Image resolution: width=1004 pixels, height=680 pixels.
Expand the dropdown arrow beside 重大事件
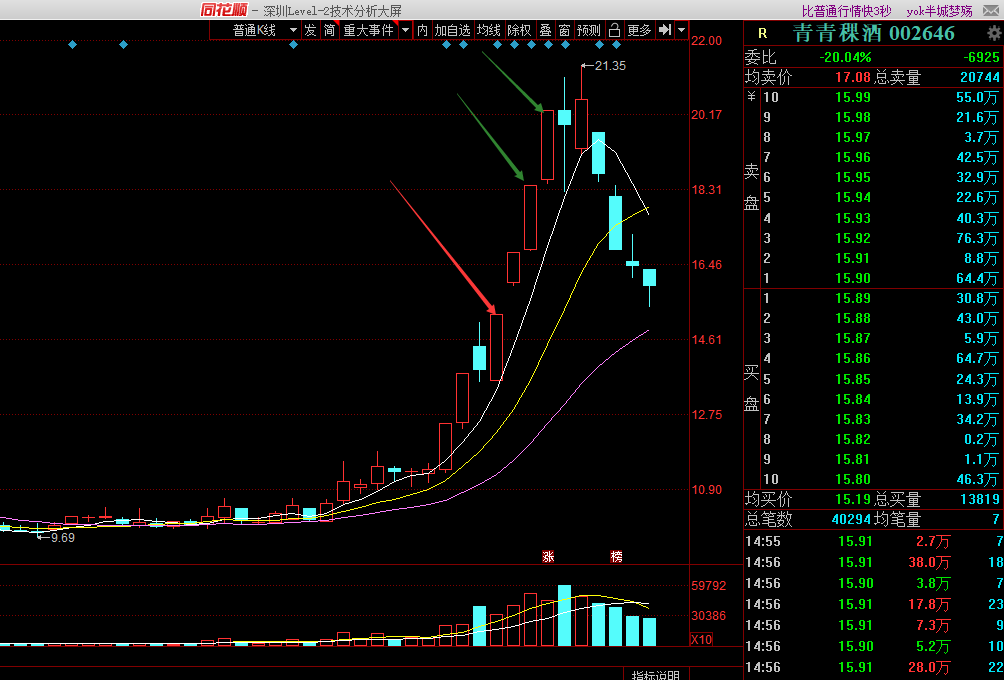pyautogui.click(x=405, y=30)
